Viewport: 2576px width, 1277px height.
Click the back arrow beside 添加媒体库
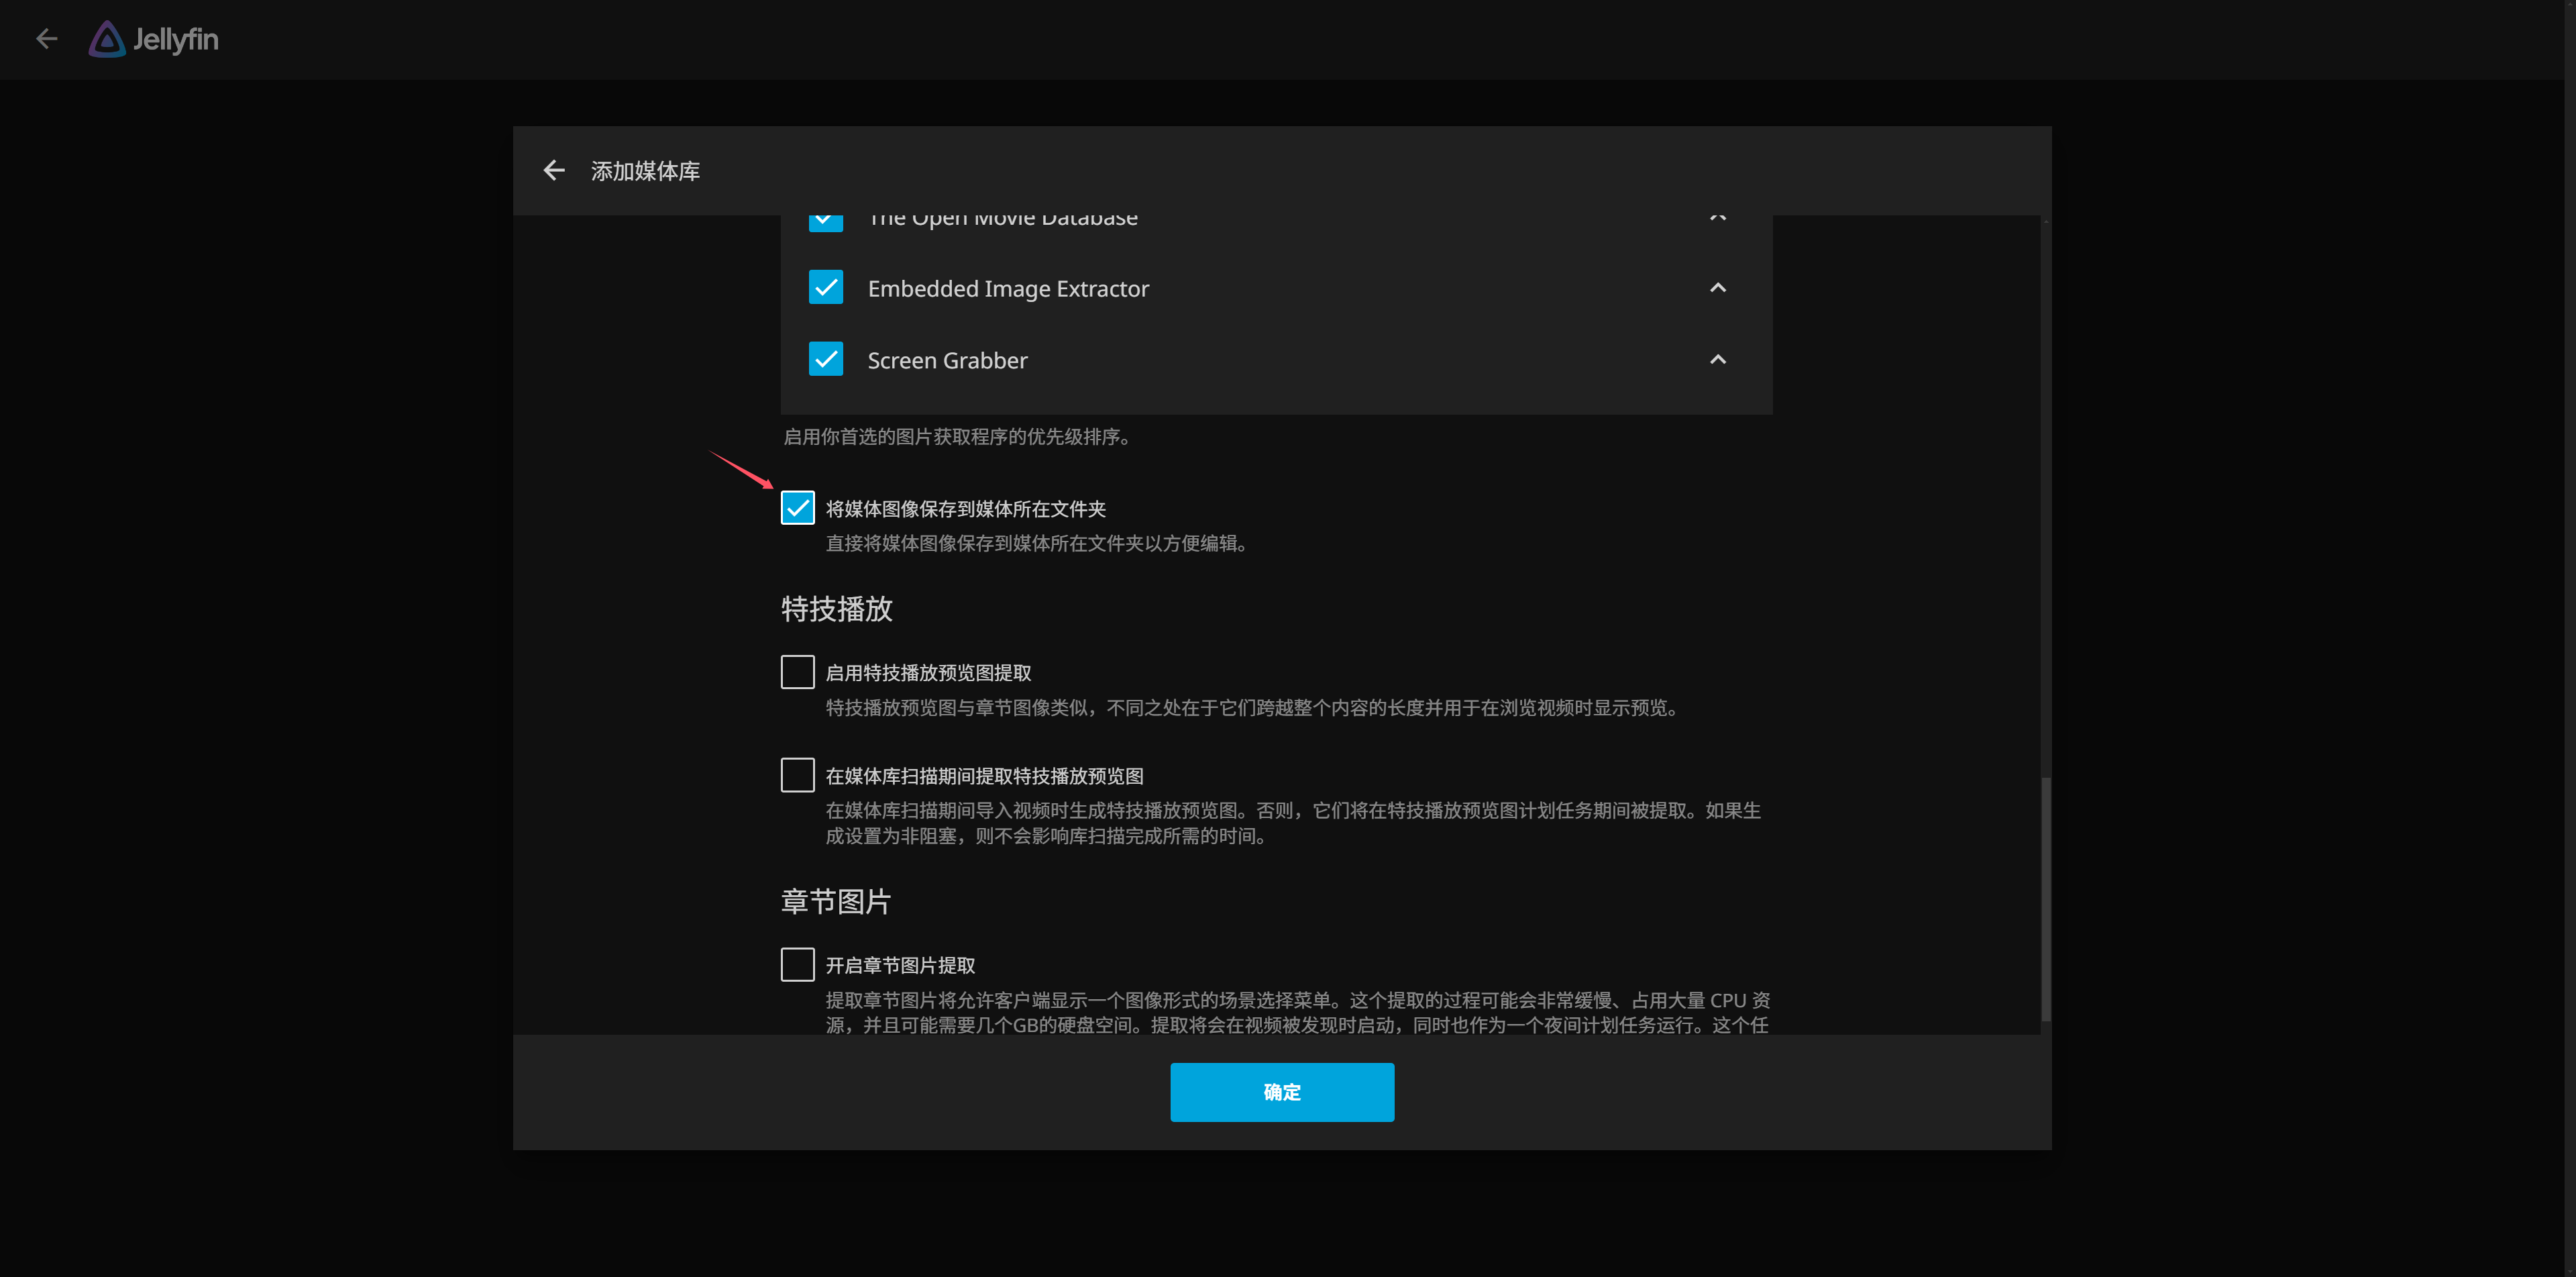click(554, 171)
